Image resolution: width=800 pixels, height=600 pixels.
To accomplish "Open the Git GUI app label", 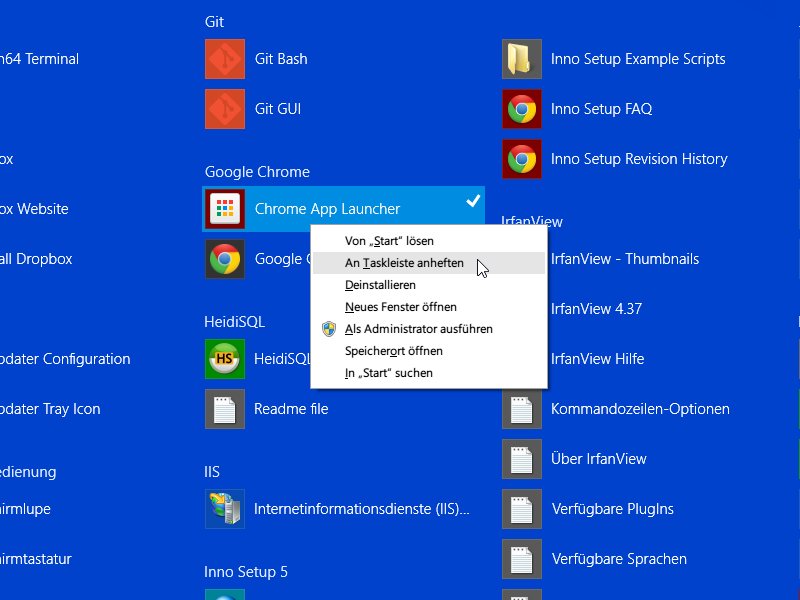I will click(278, 109).
